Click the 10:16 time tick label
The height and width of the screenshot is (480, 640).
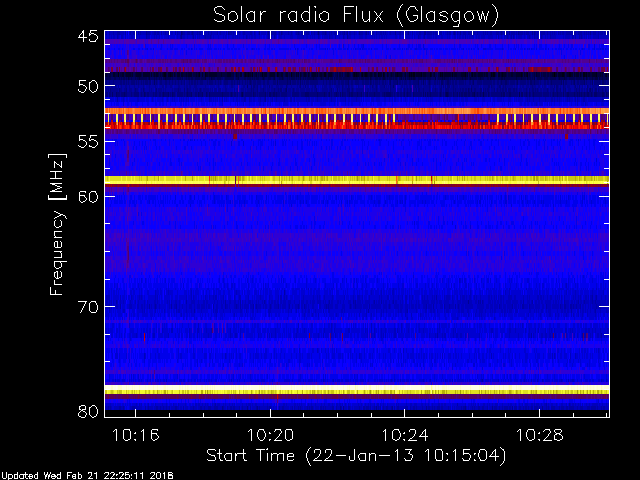tap(136, 435)
